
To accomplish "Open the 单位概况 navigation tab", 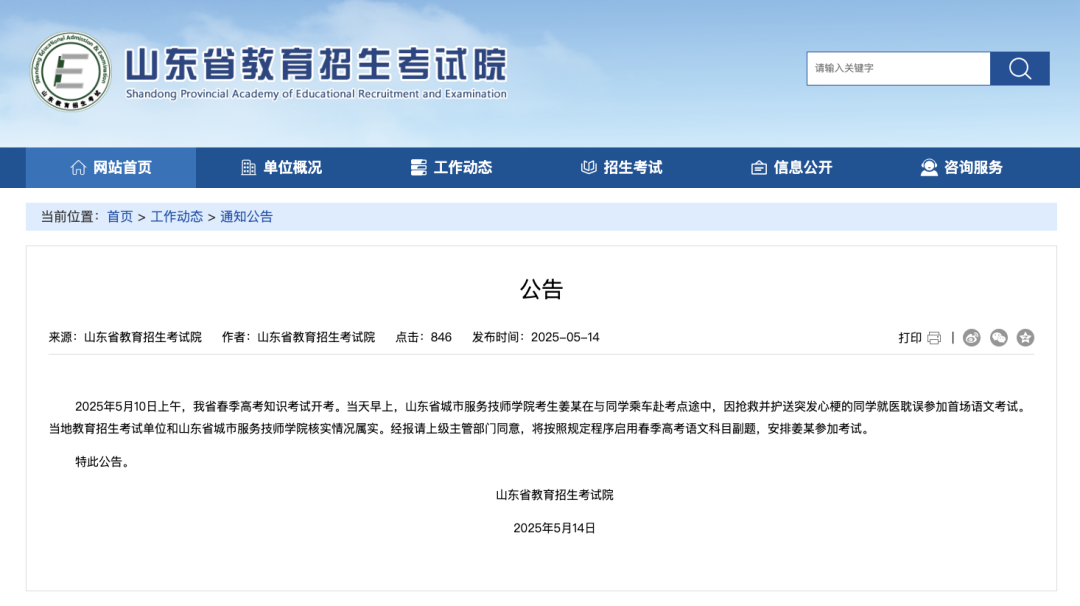I will [x=281, y=167].
